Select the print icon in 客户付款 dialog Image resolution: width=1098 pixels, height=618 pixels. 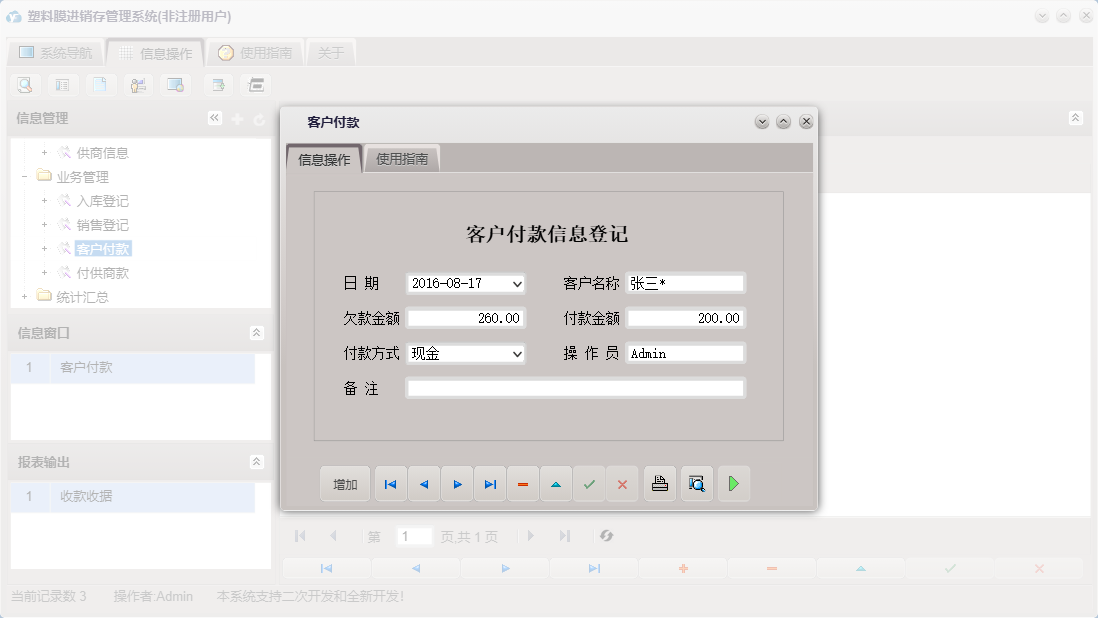pos(659,483)
